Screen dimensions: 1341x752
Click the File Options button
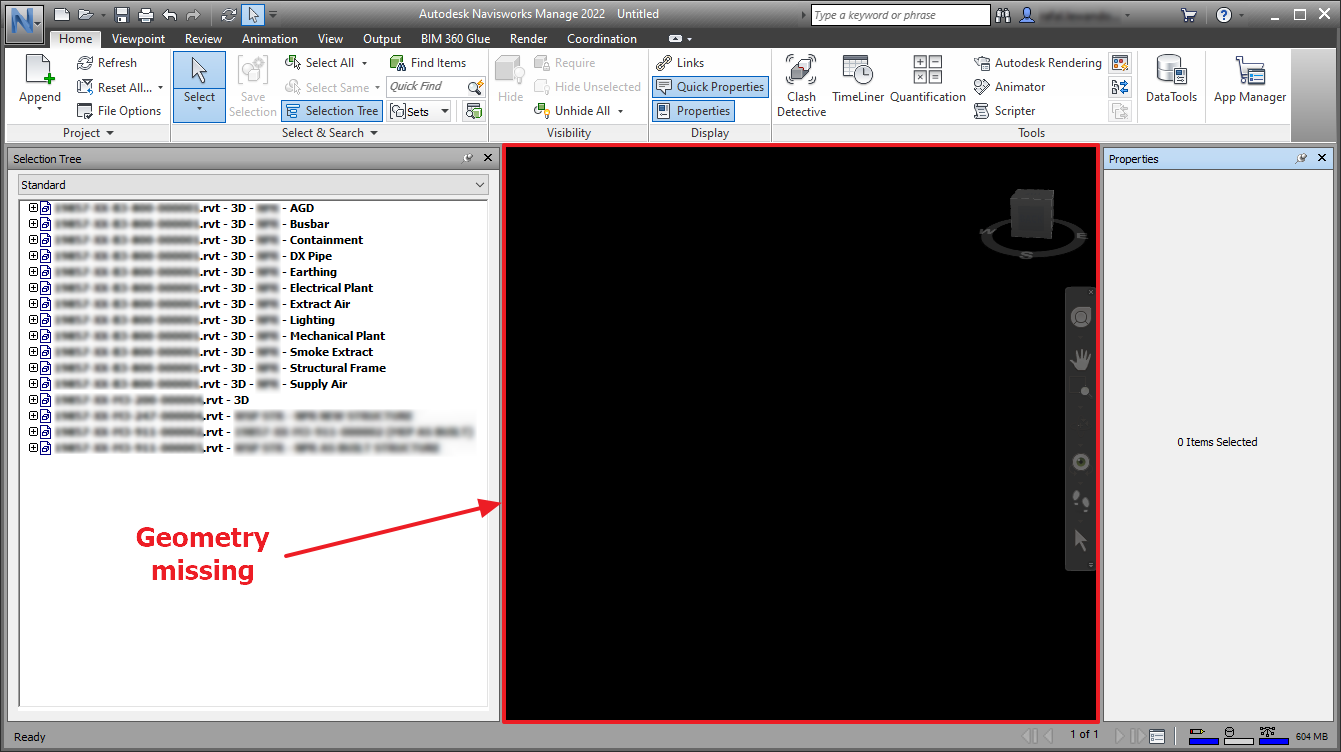[x=120, y=111]
